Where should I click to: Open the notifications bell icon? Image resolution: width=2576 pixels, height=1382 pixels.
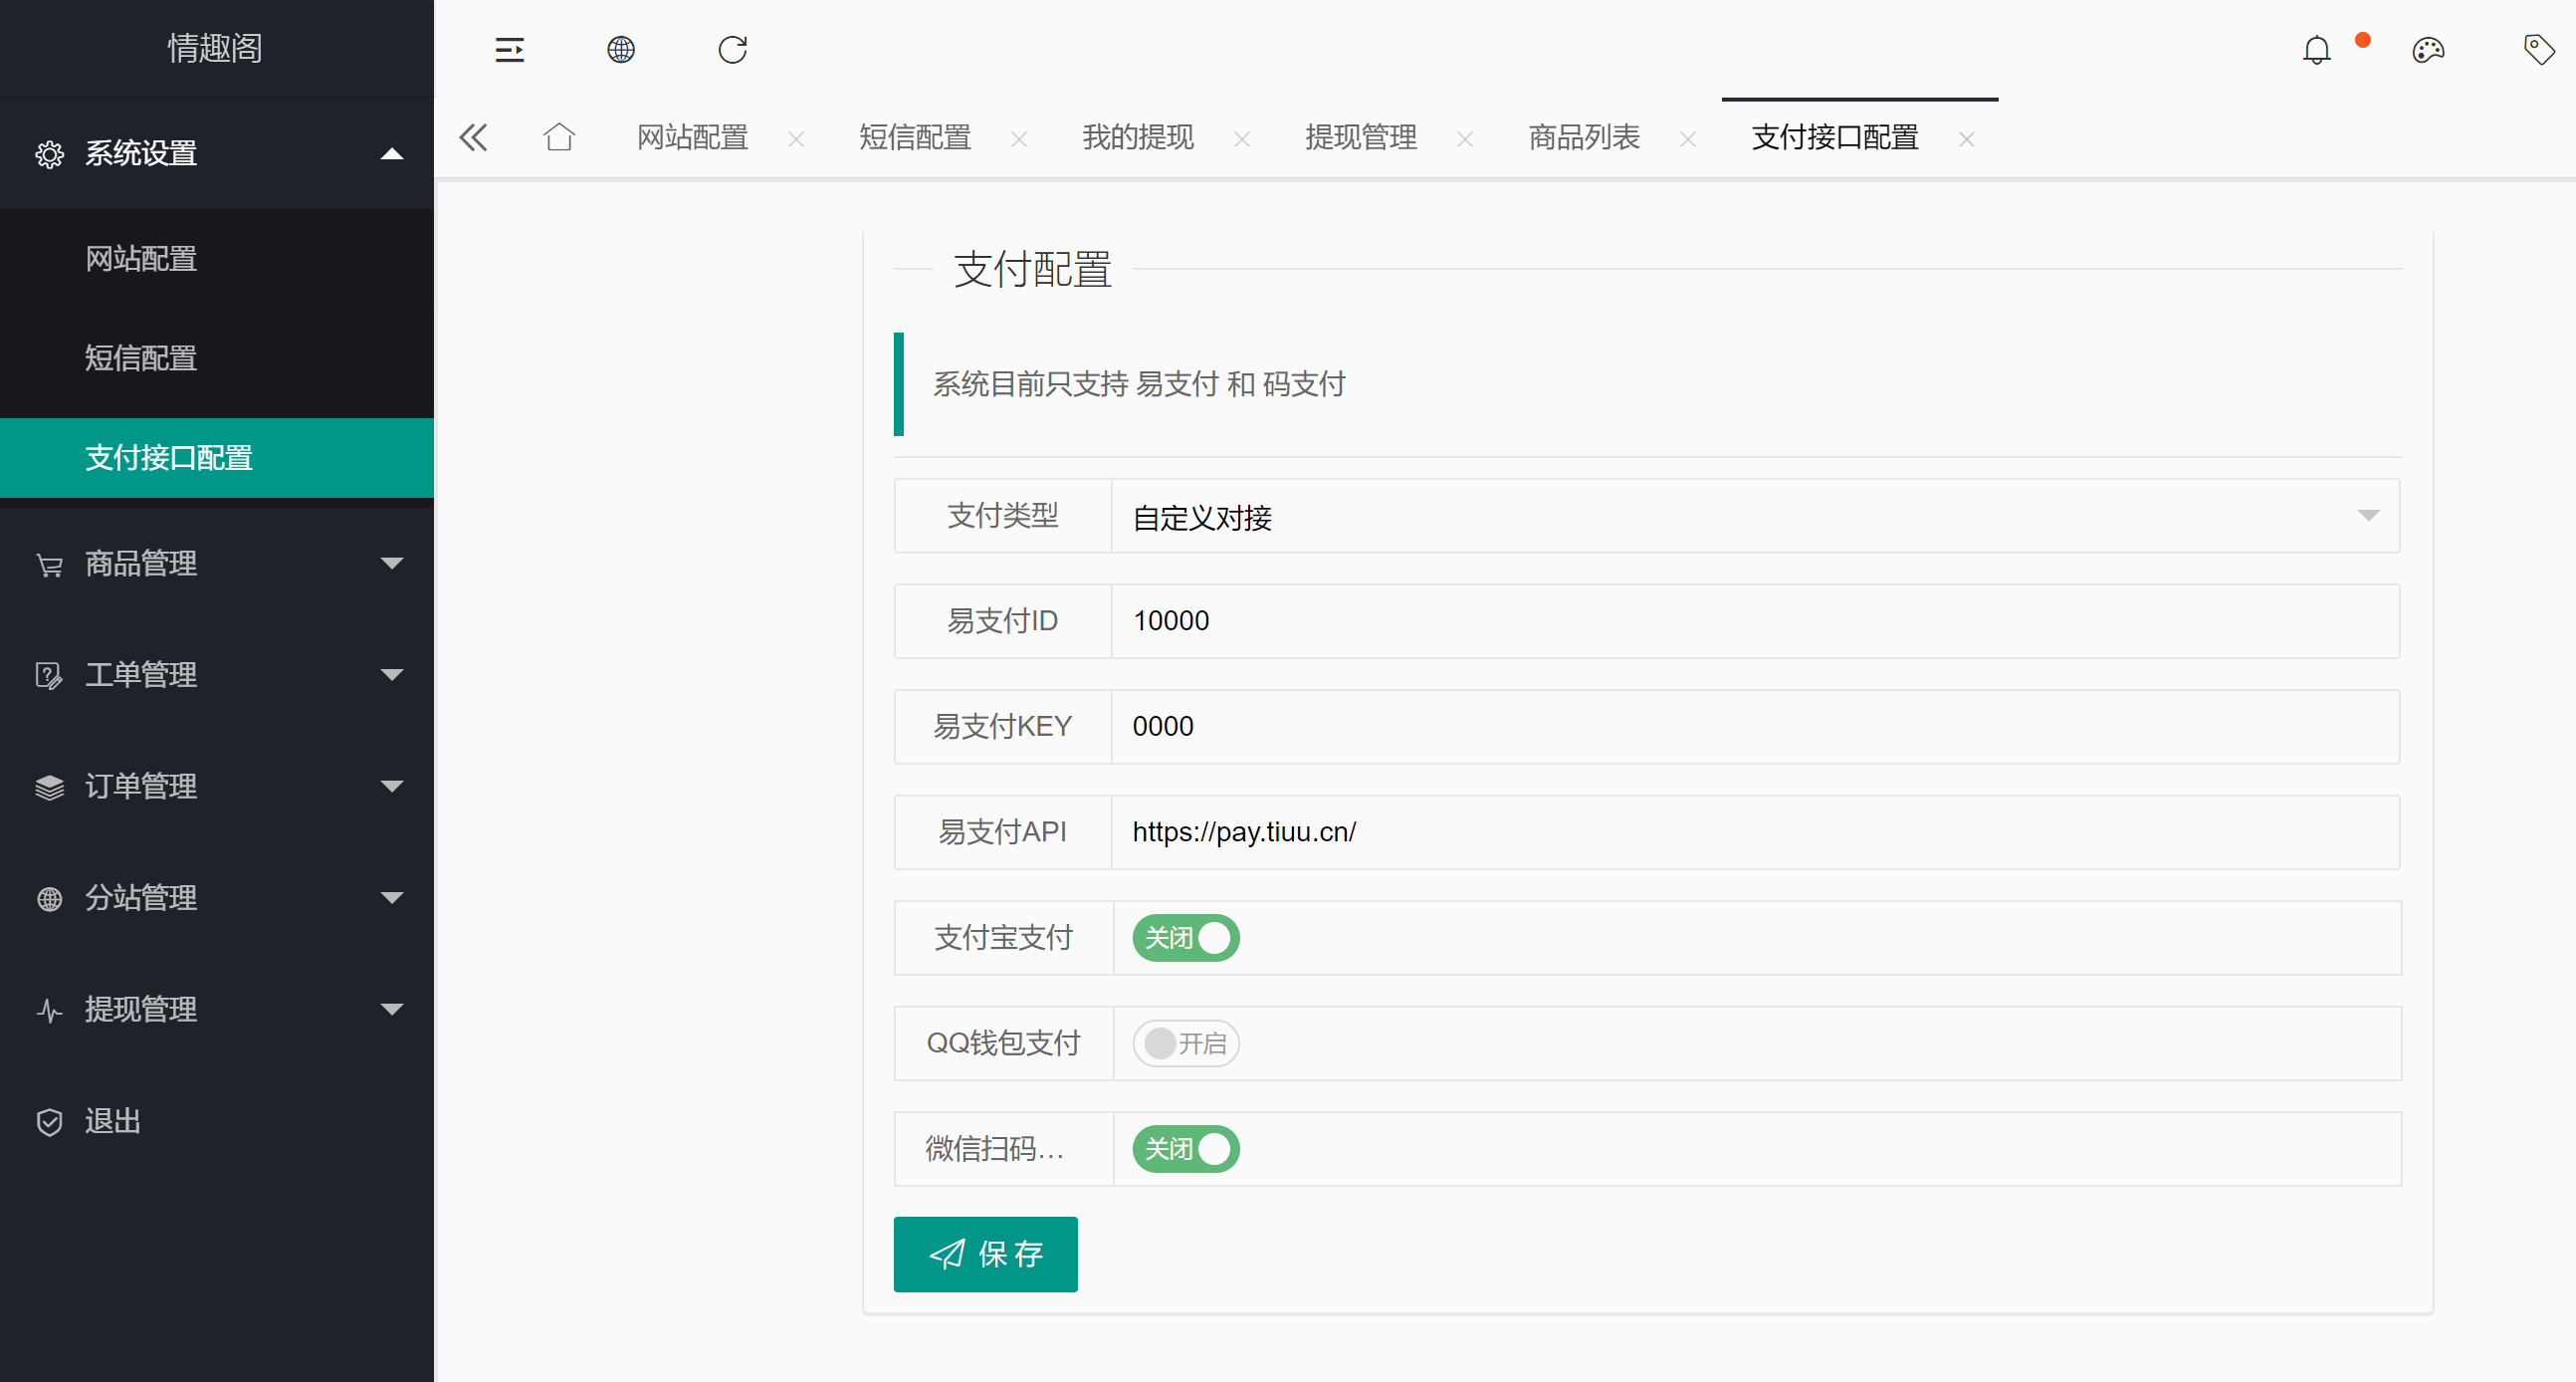2316,49
